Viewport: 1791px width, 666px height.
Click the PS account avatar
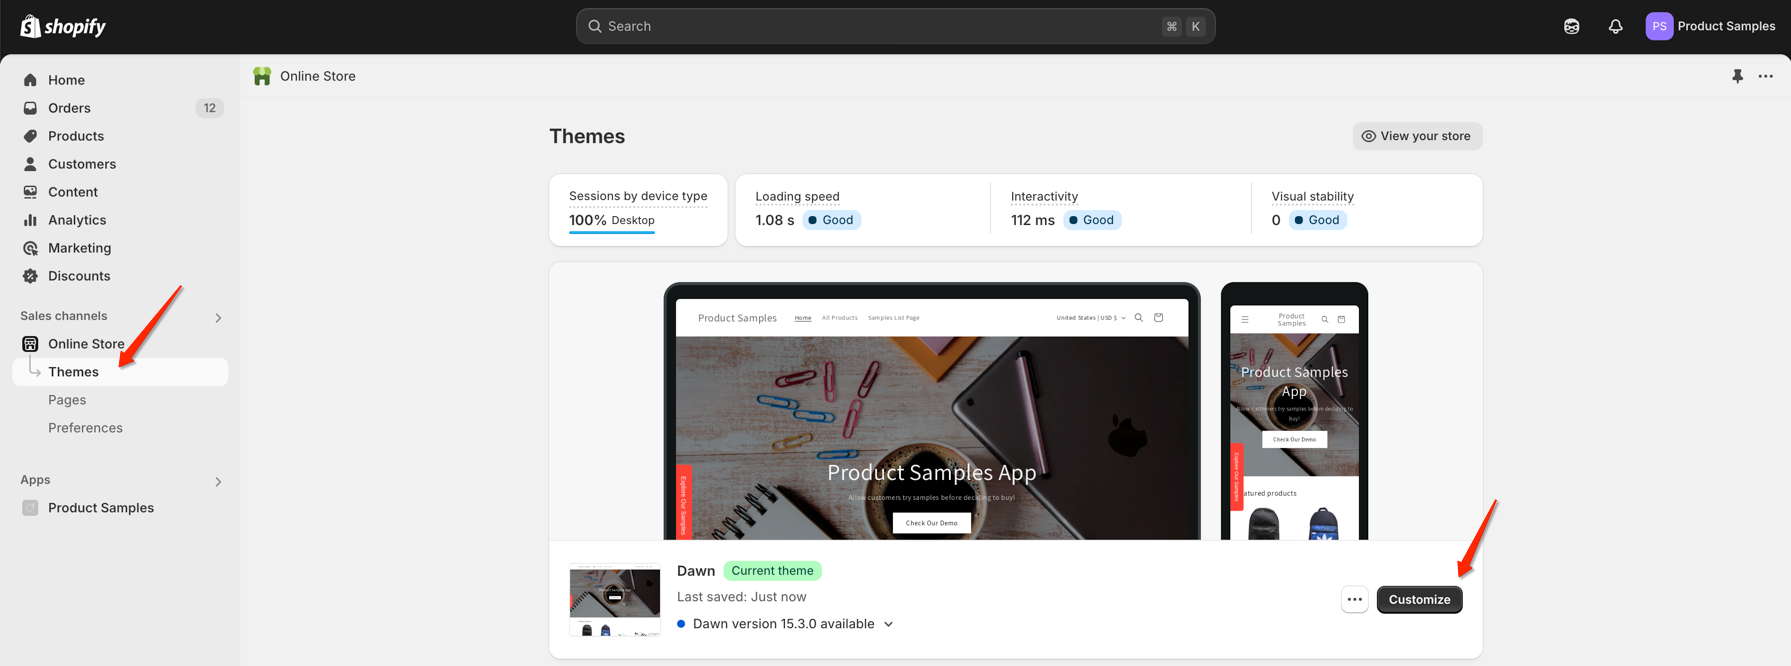(1659, 27)
